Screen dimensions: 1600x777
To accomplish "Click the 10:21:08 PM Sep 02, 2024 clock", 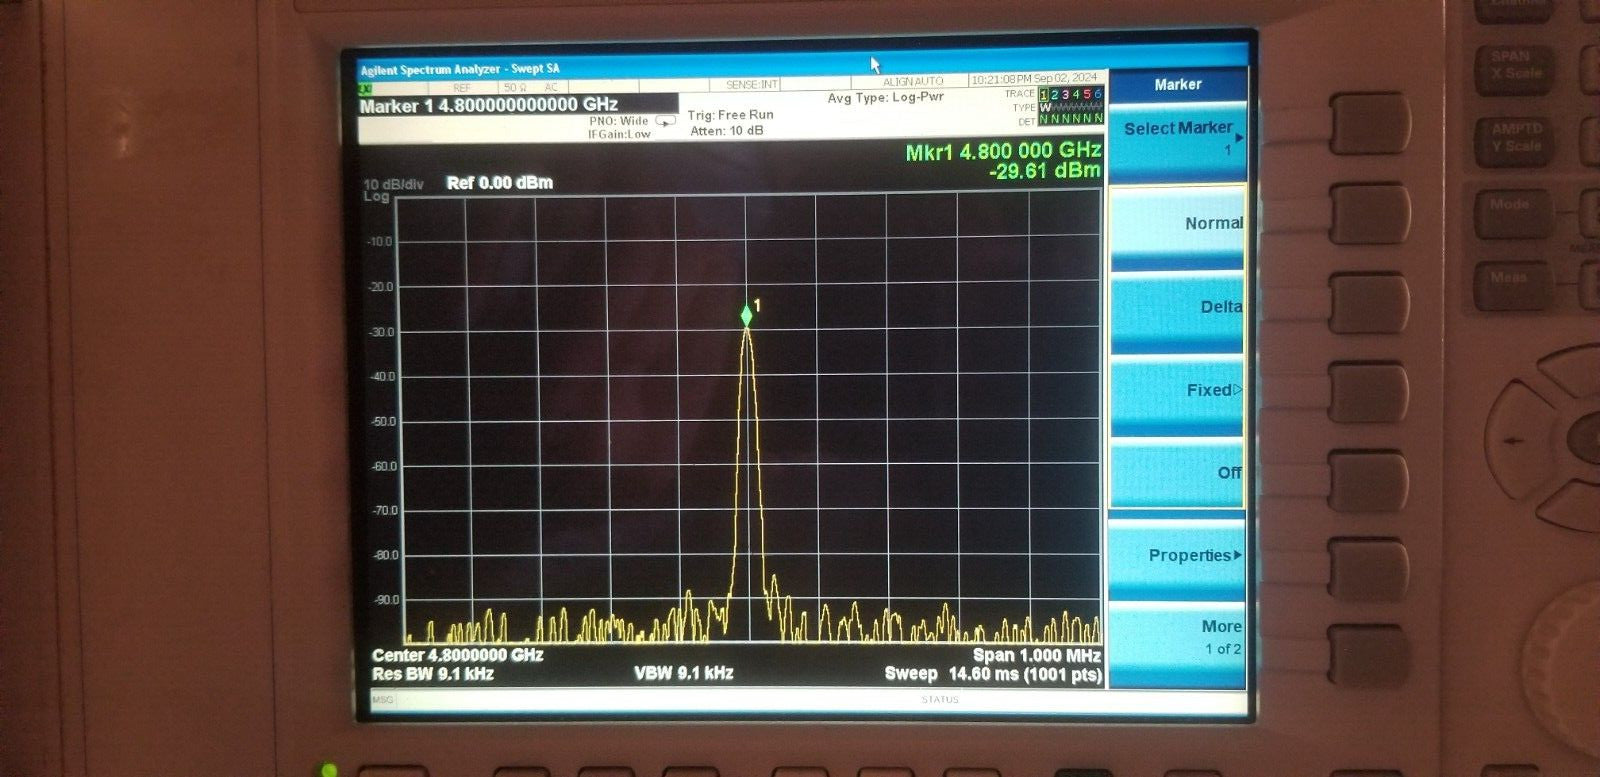I will [x=1034, y=78].
